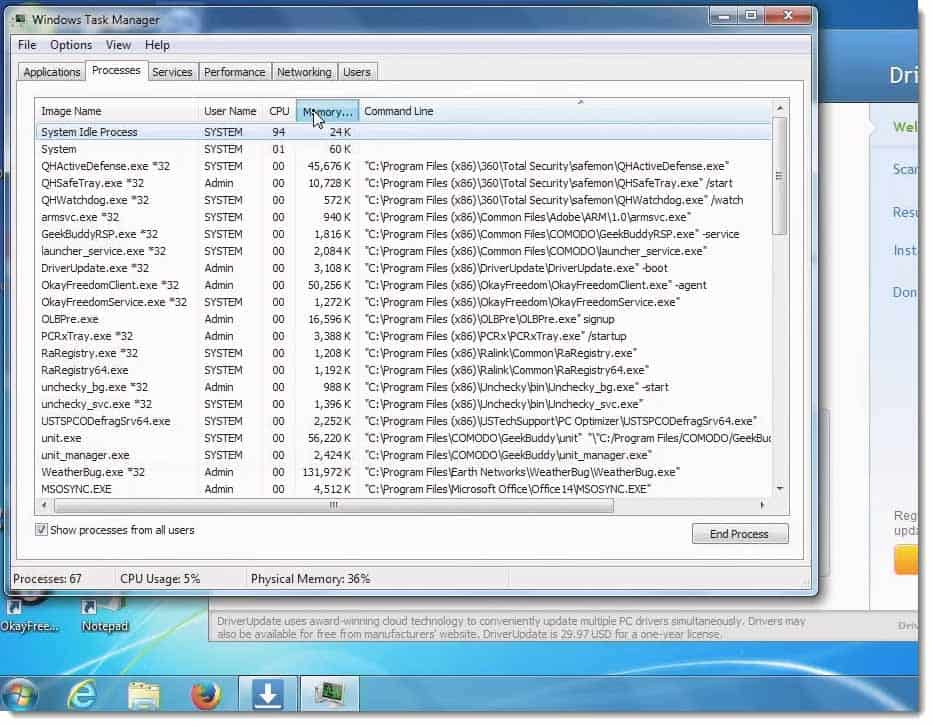Click the vertical scrollbar up arrow
The width and height of the screenshot is (933, 726).
779,108
